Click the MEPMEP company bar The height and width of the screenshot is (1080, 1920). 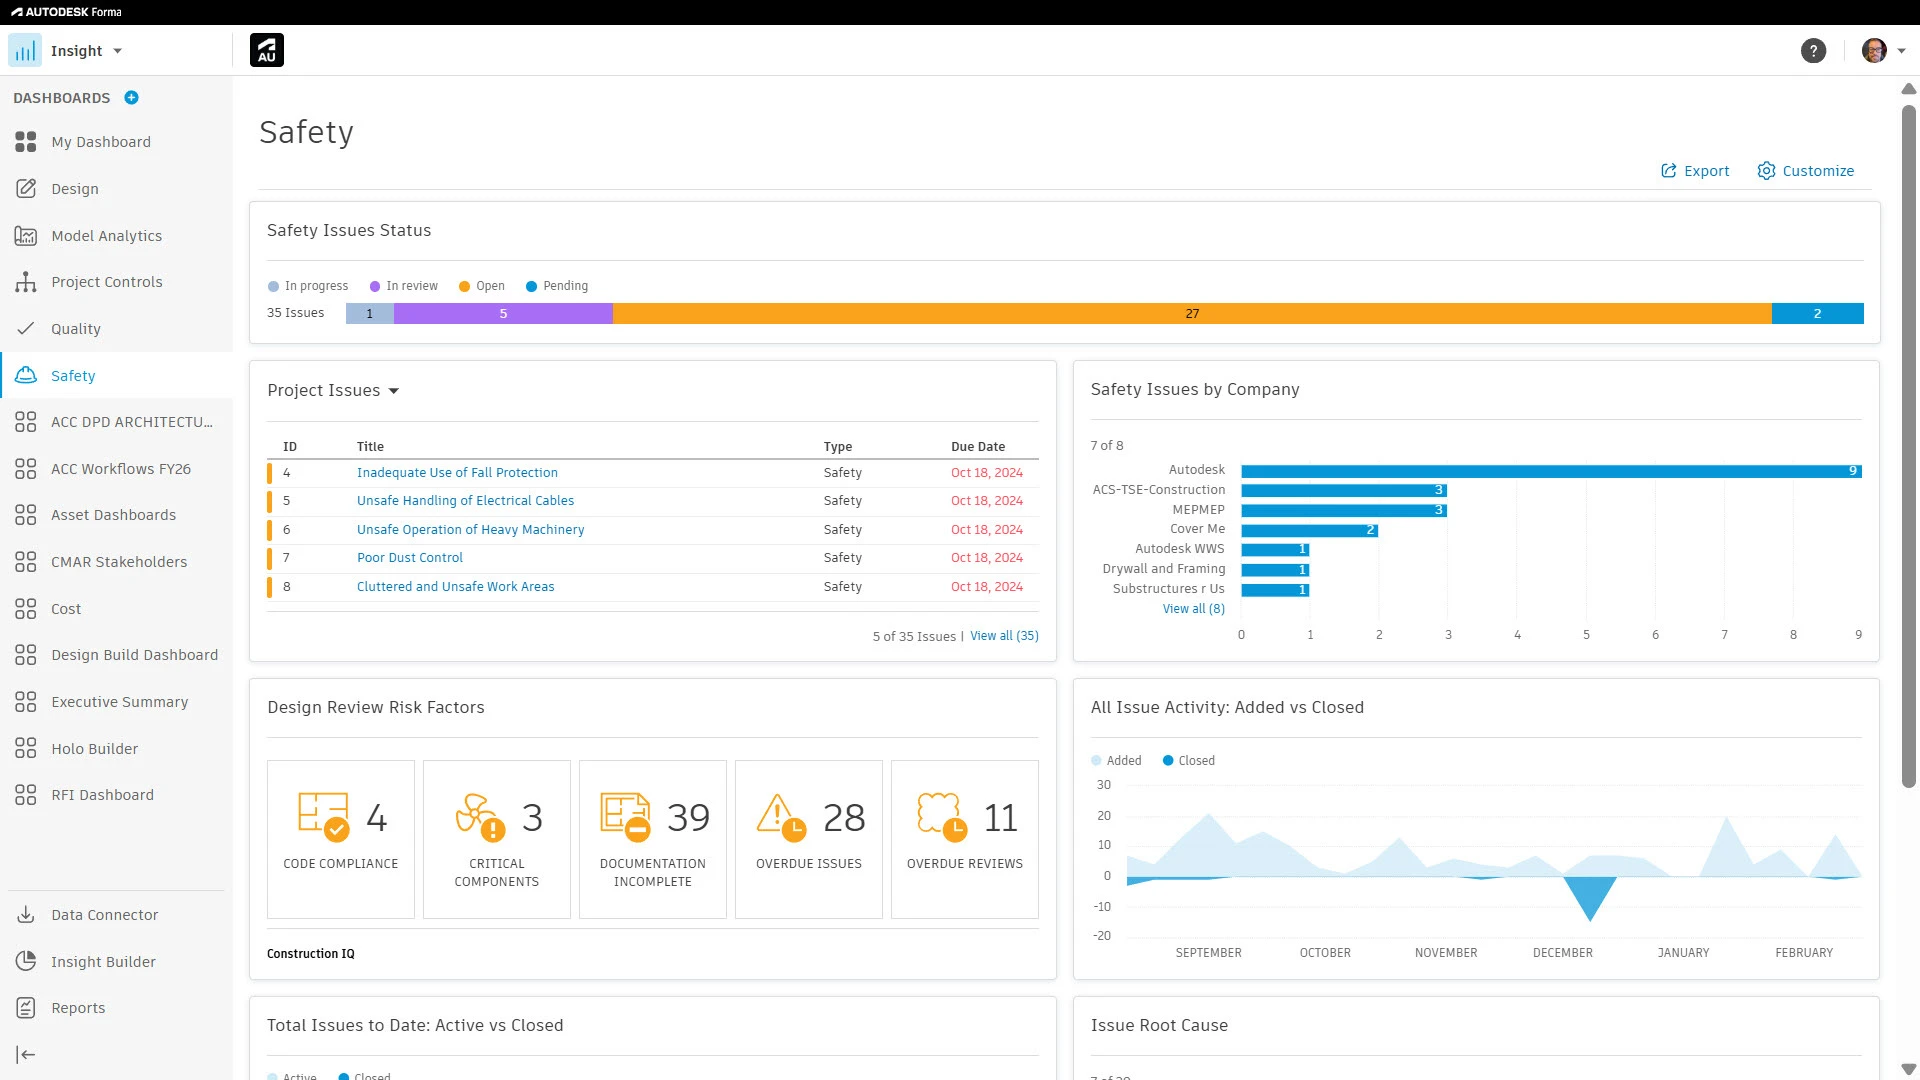coord(1344,510)
